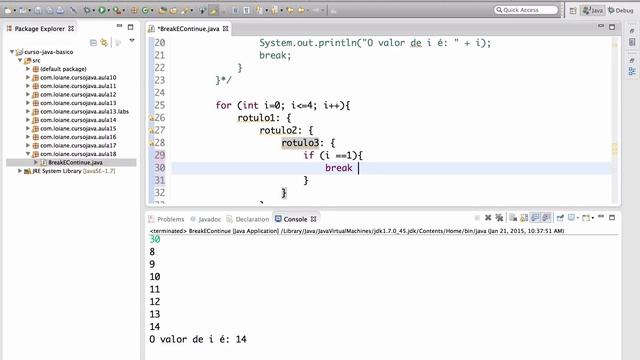The width and height of the screenshot is (640, 360).
Task: Click the Save toolbar icon
Action: 38,10
